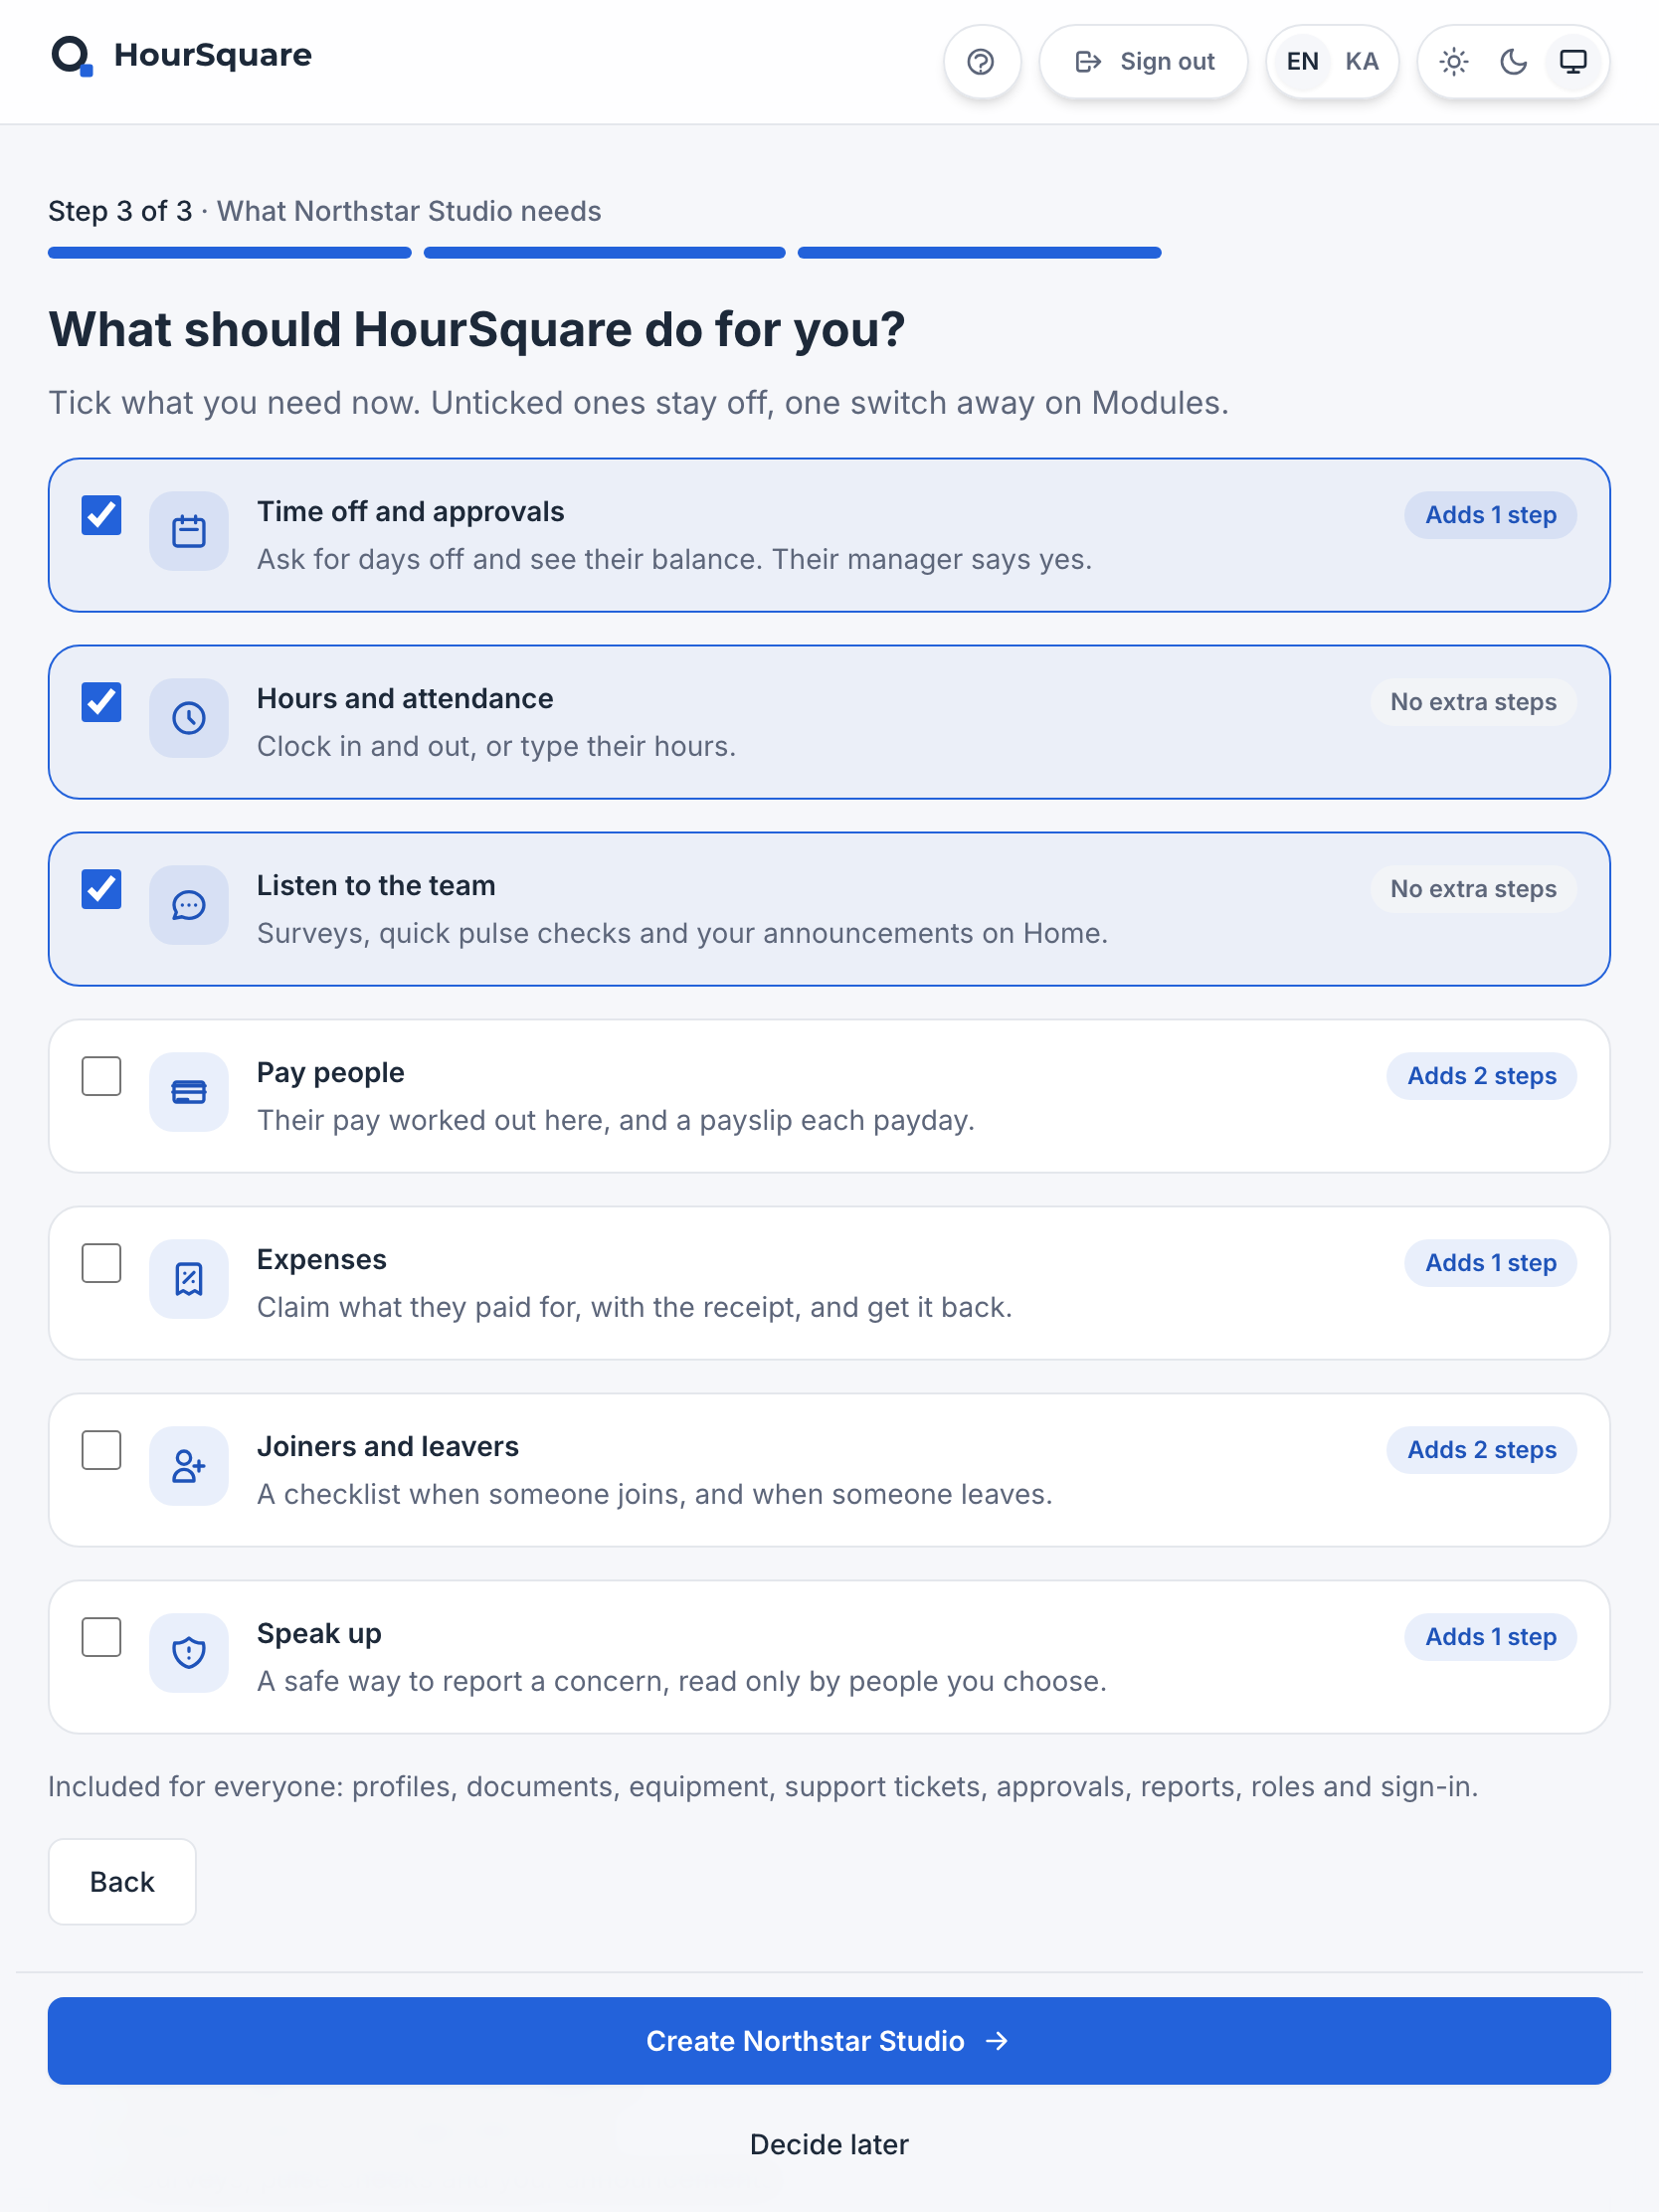Sign out of HourSquare

(x=1144, y=62)
